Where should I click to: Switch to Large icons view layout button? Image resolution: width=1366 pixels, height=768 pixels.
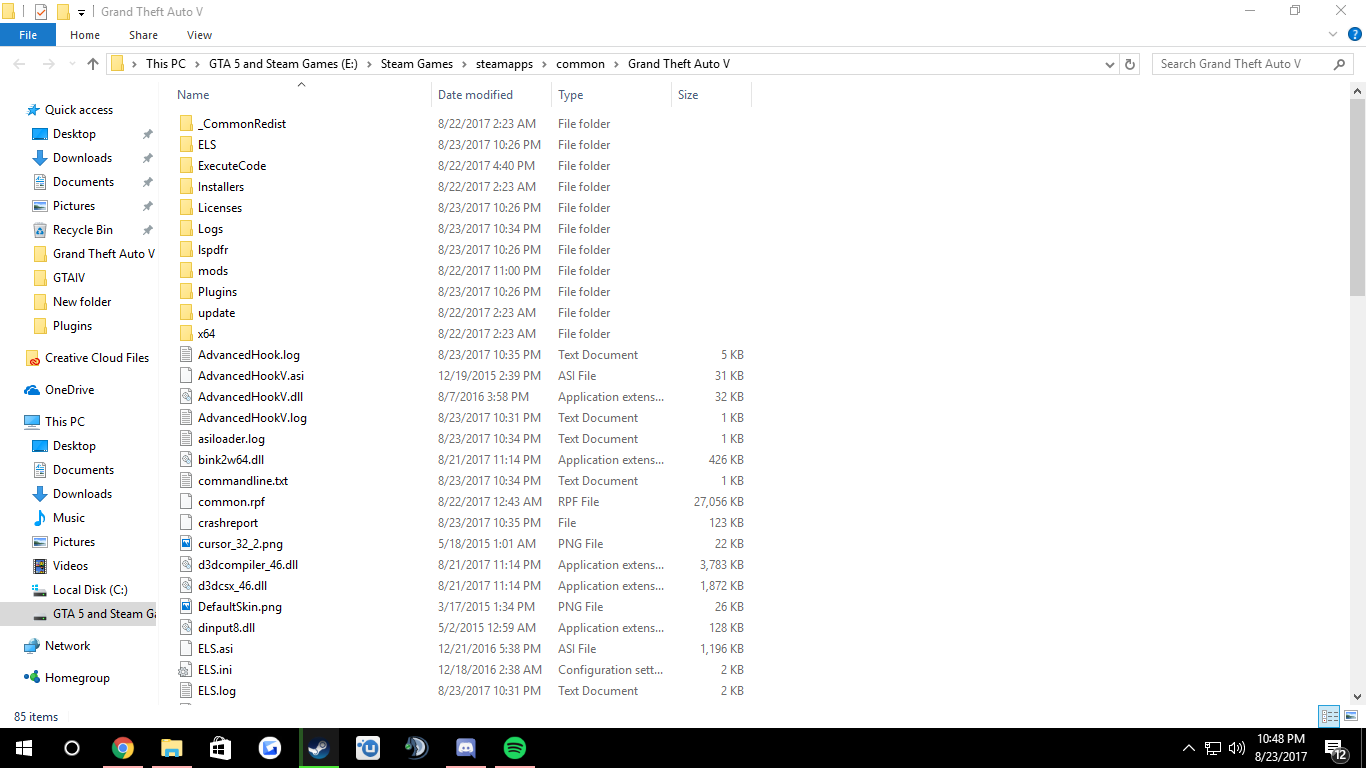[1350, 716]
